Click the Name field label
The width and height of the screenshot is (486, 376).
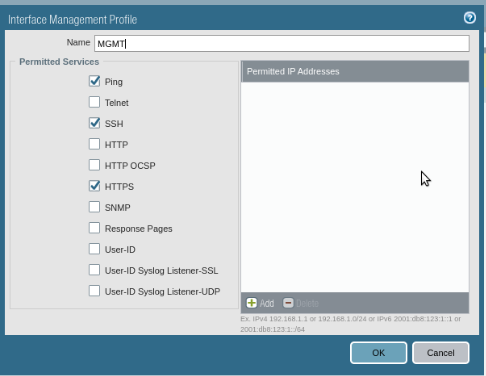[x=78, y=43]
